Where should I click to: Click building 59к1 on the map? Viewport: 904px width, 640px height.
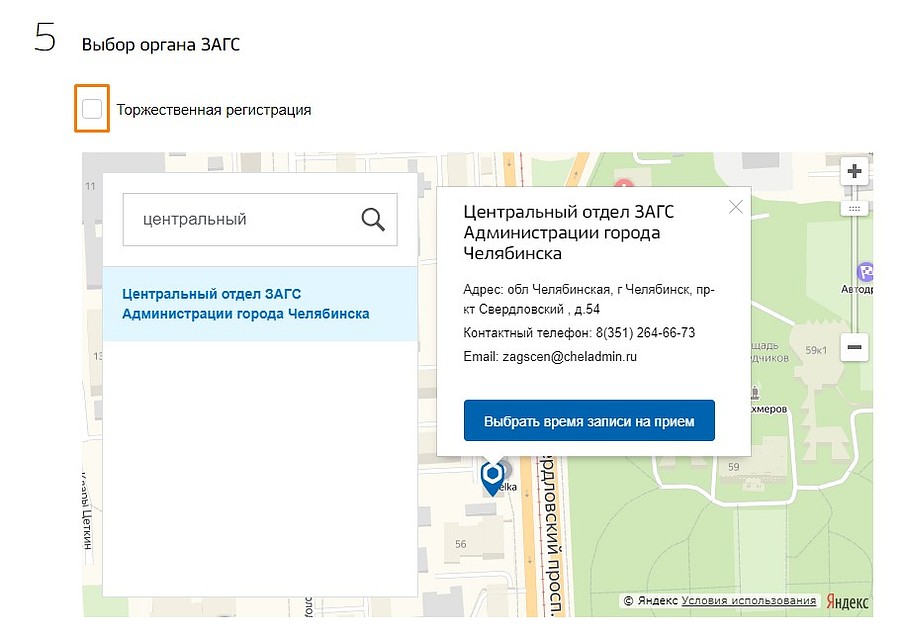point(816,350)
